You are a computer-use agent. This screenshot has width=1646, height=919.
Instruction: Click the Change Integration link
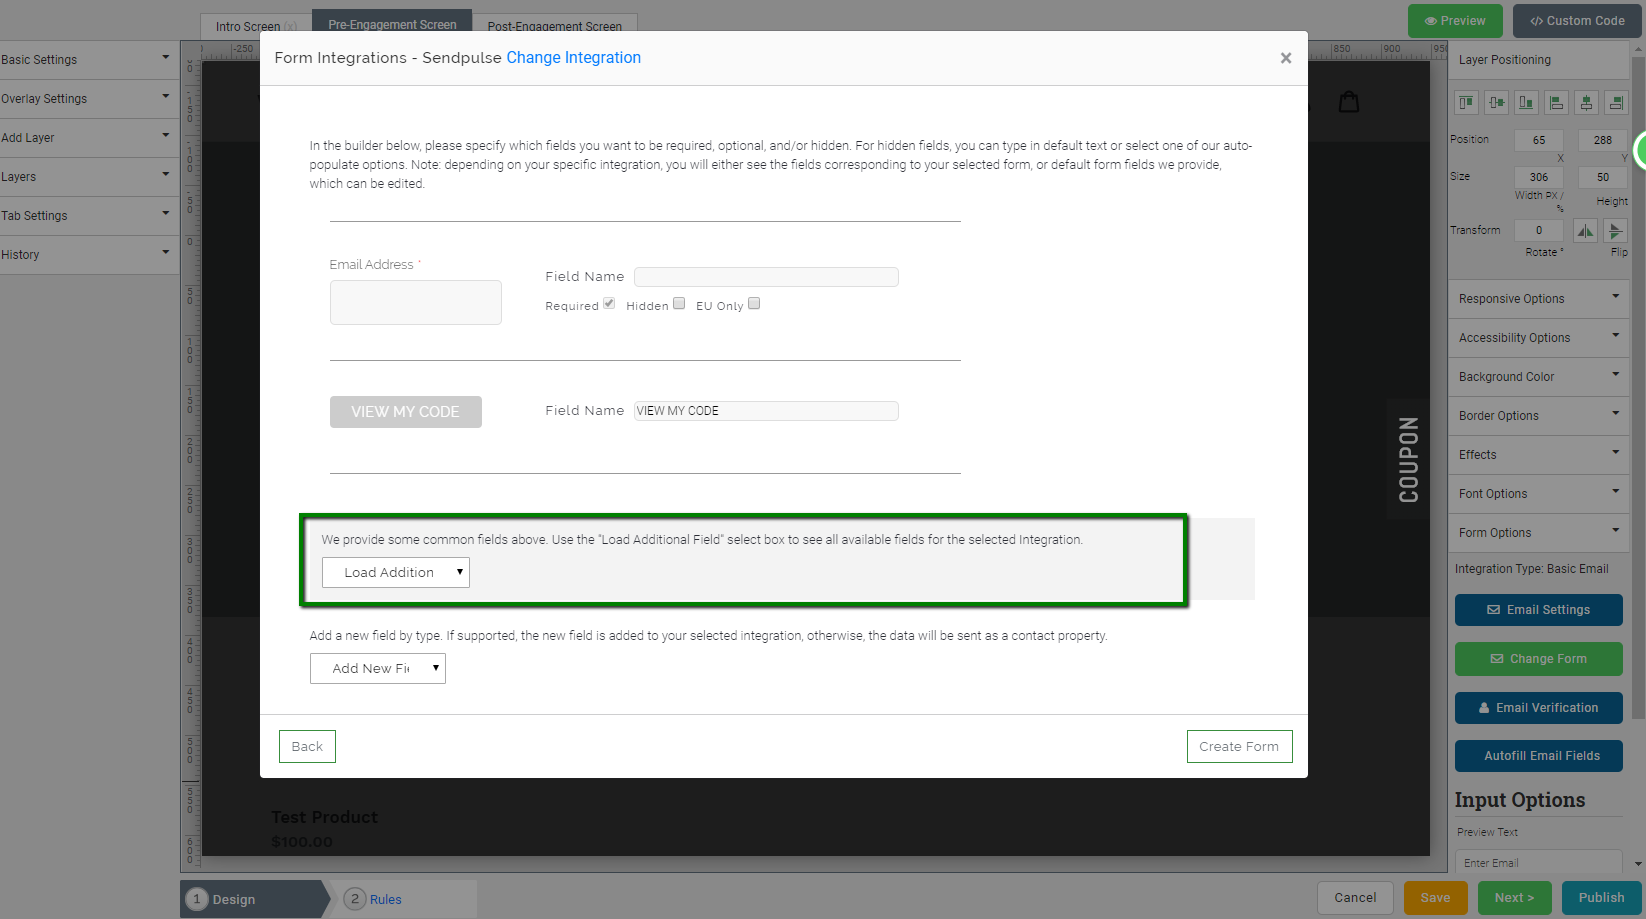(x=573, y=57)
